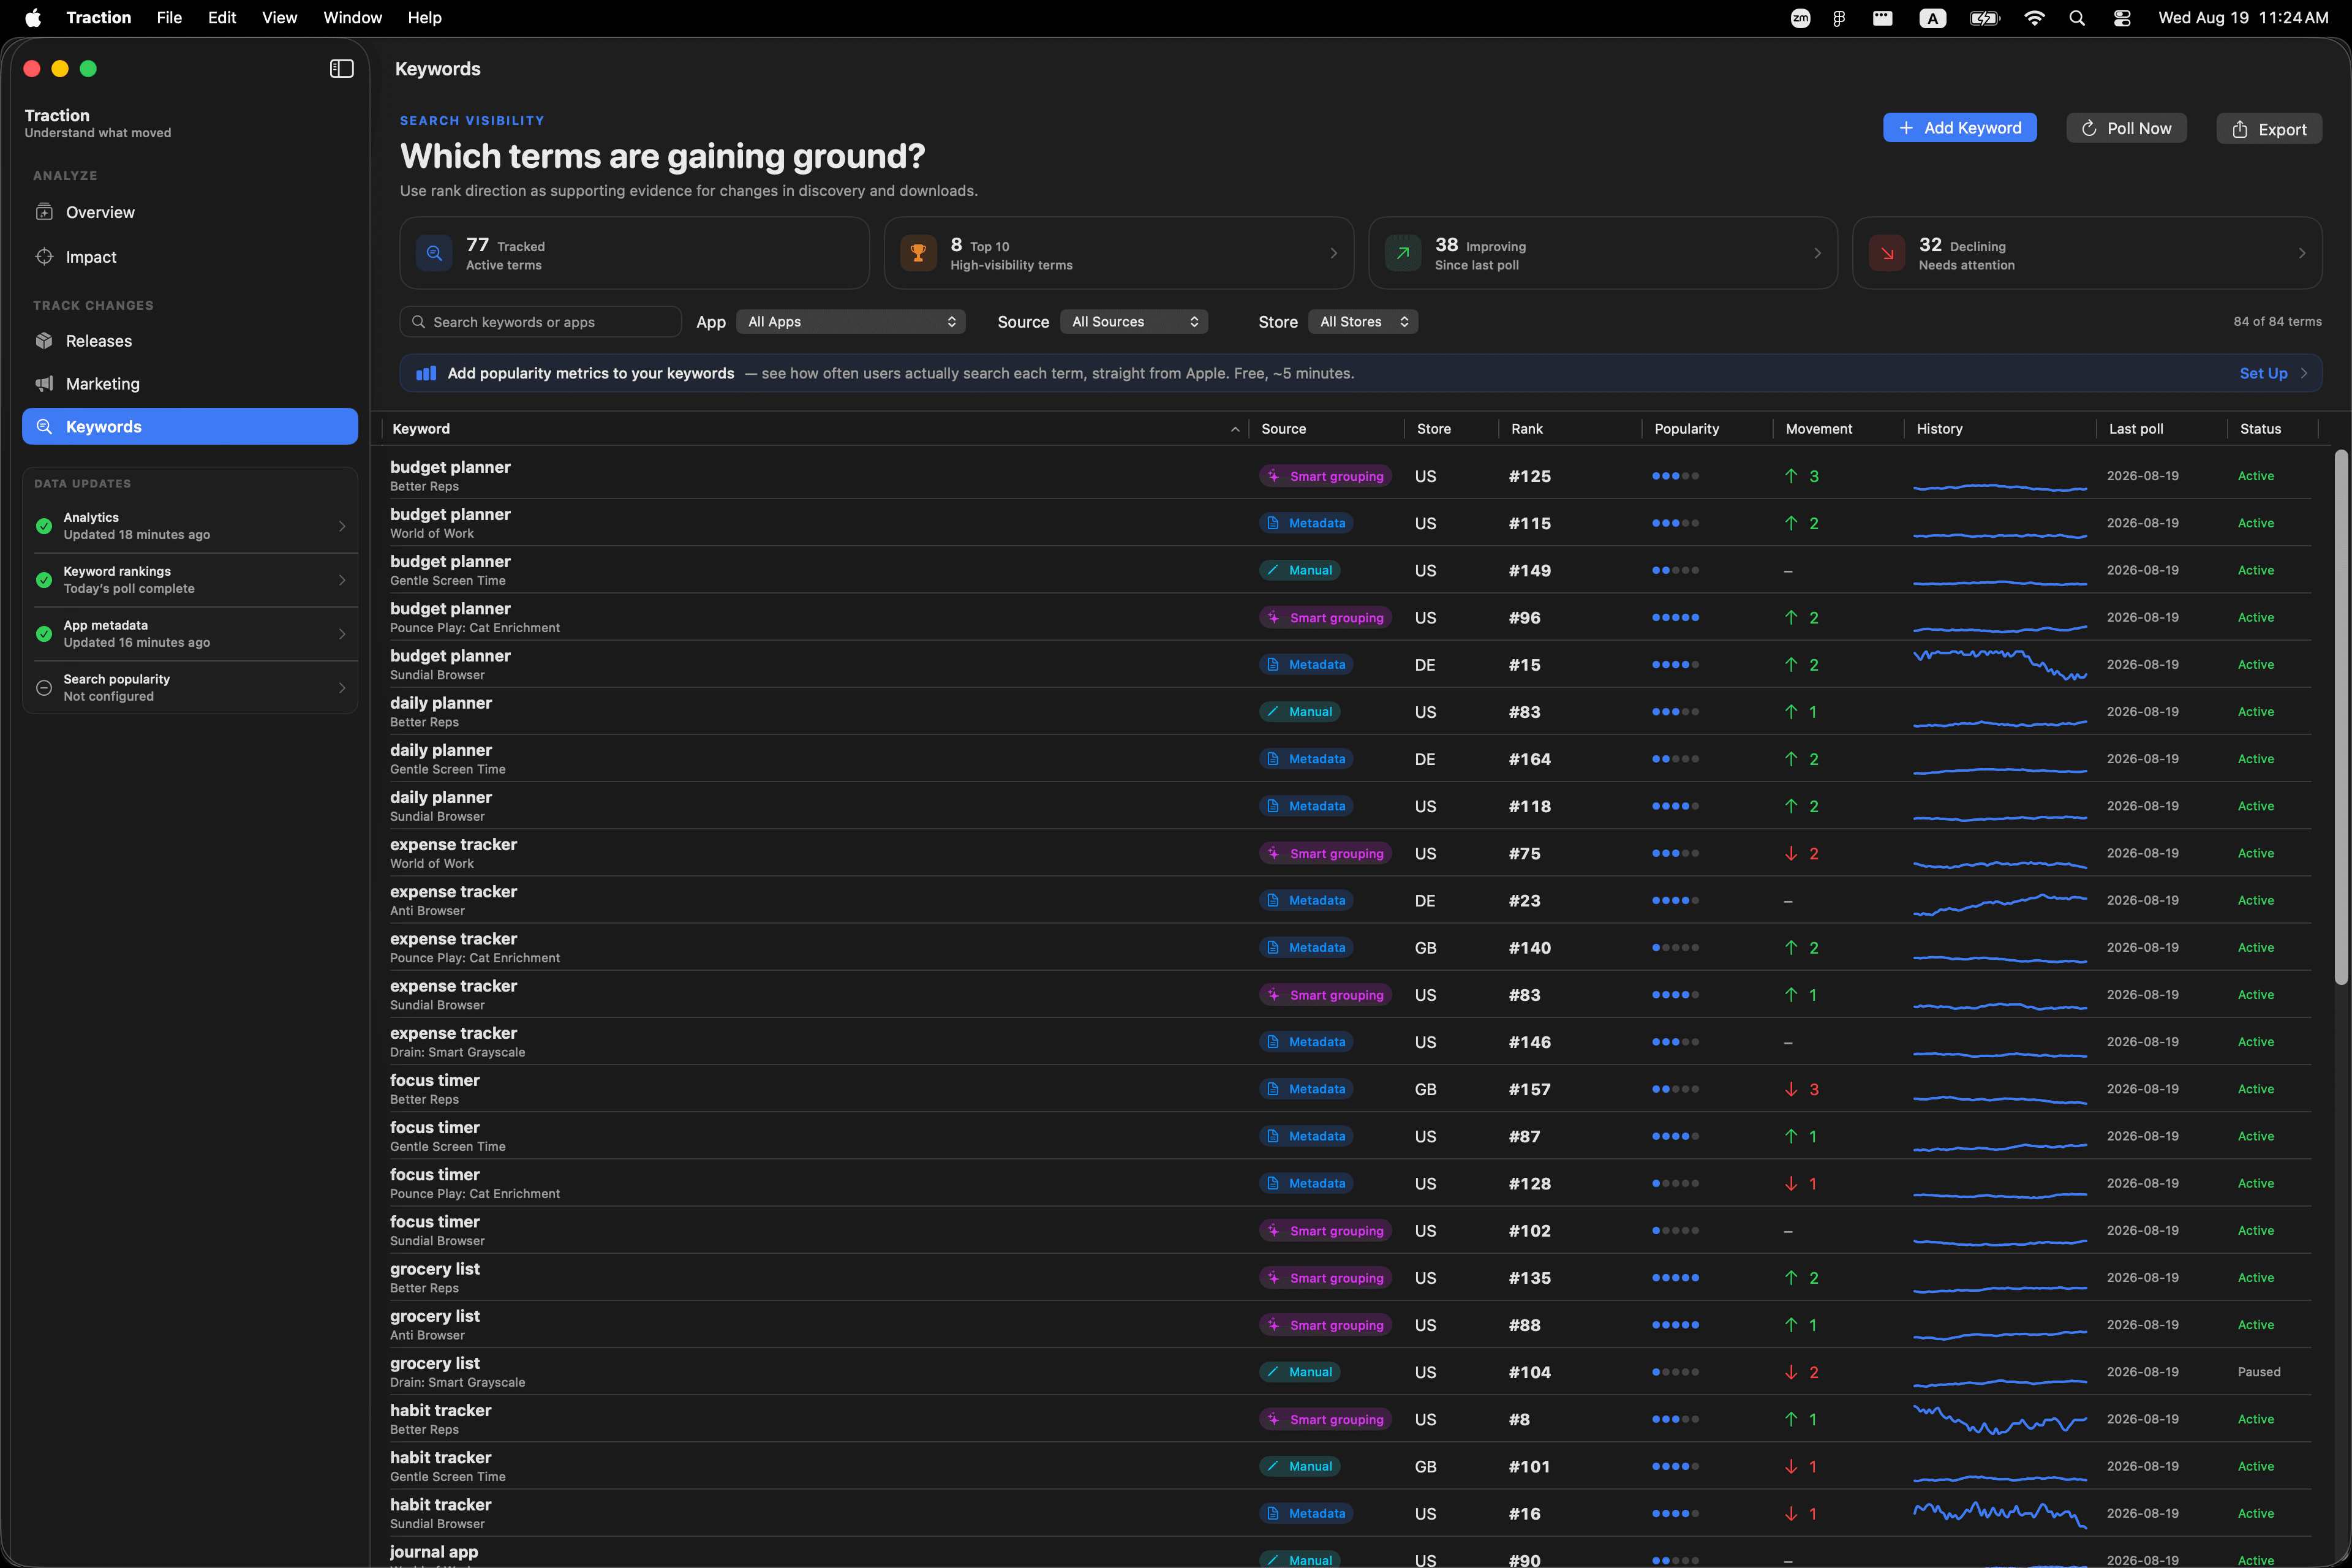
Task: Click Analytics green check status icon
Action: pyautogui.click(x=44, y=526)
